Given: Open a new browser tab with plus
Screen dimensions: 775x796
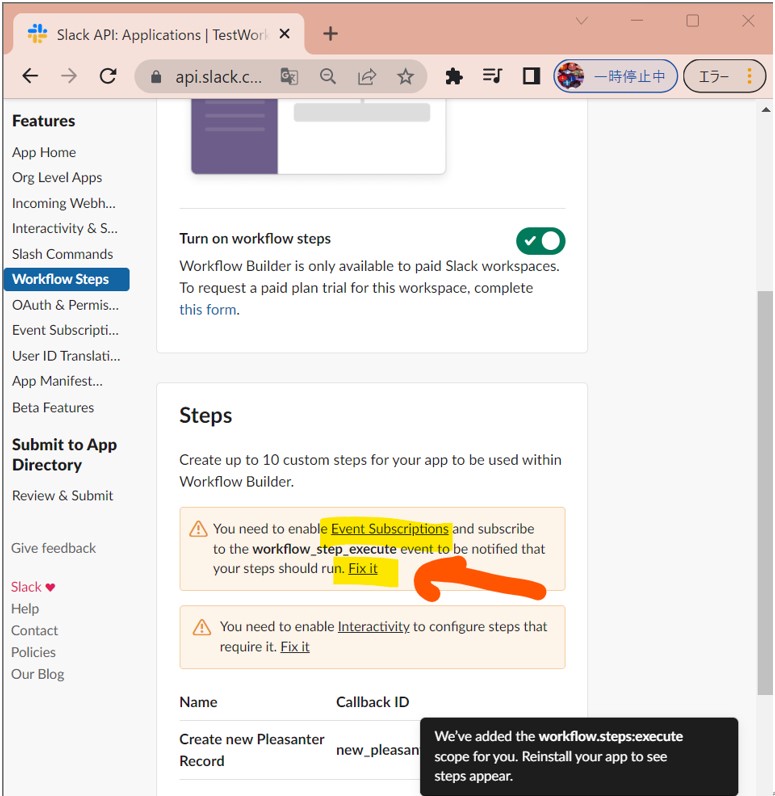Looking at the screenshot, I should 330,34.
